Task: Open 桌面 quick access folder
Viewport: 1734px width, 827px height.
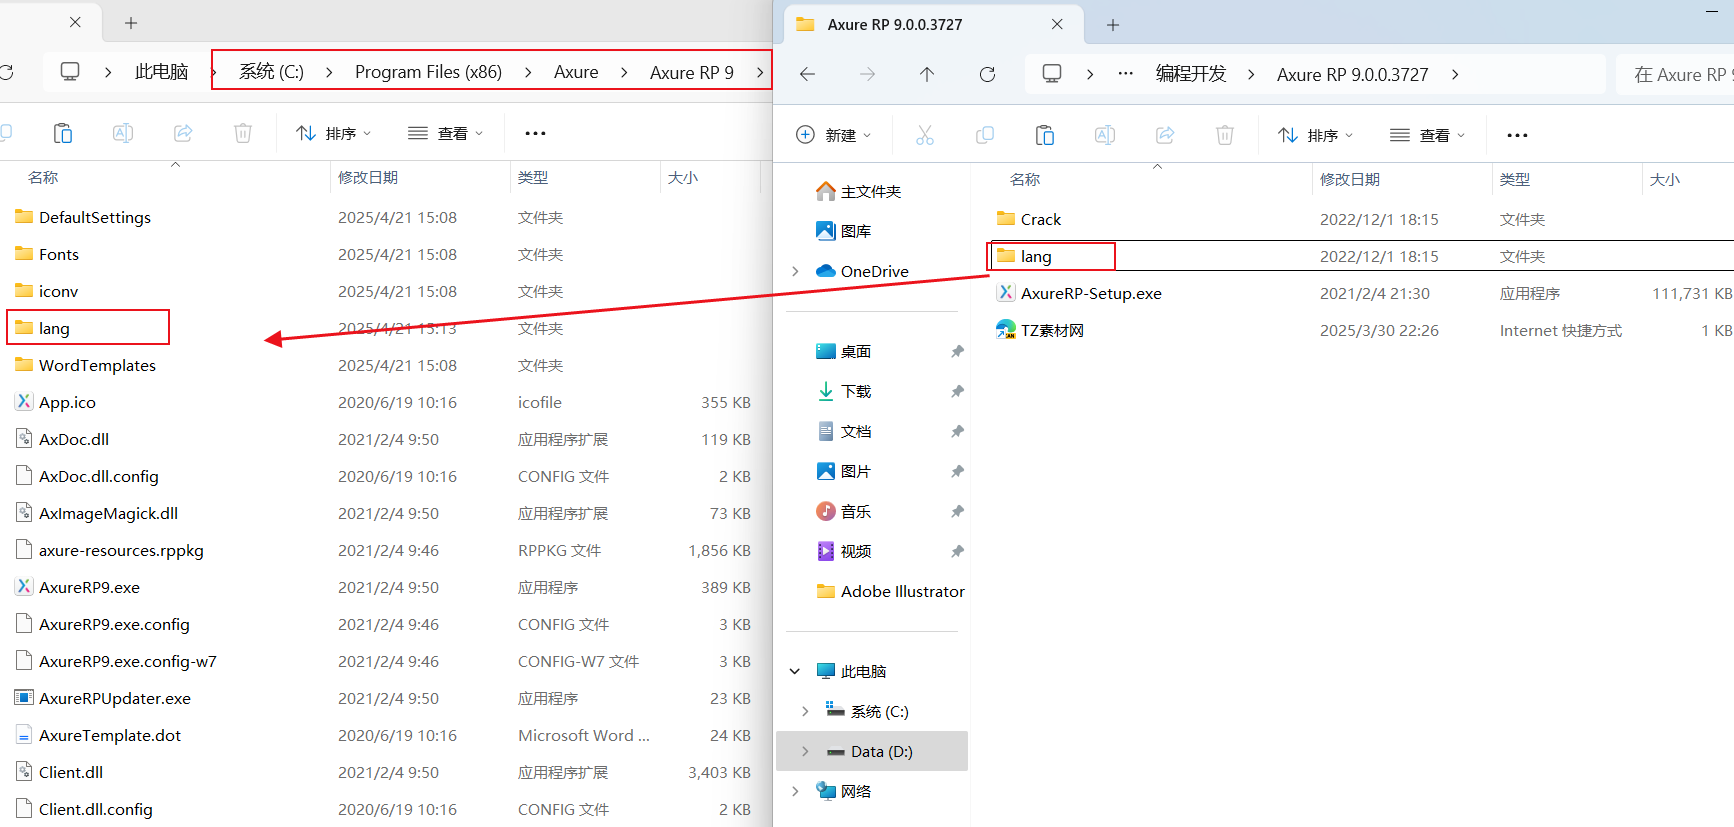Action: pos(844,351)
